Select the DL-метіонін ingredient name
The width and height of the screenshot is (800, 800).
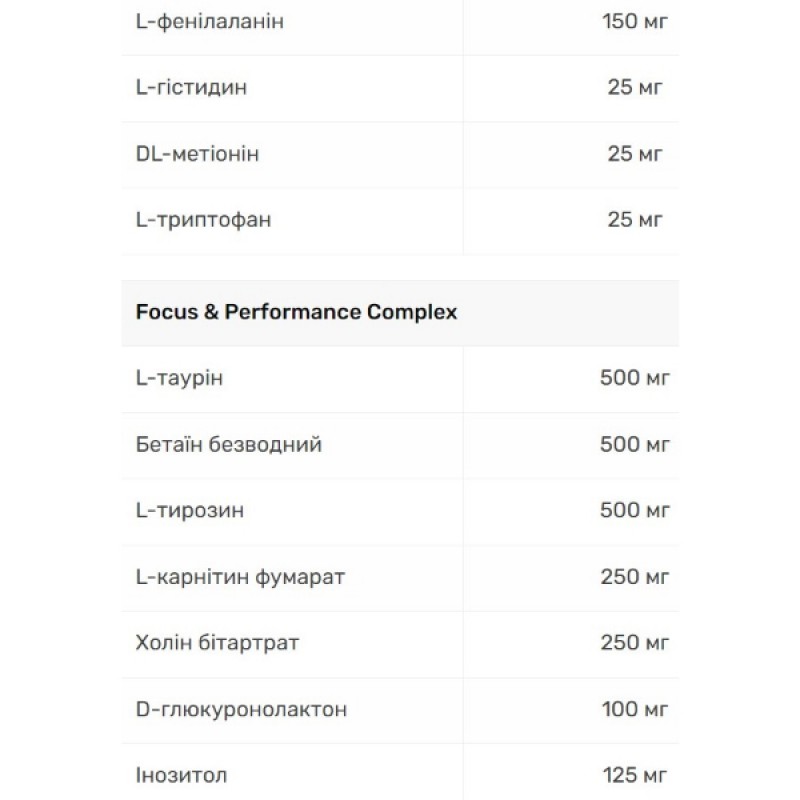[x=197, y=154]
